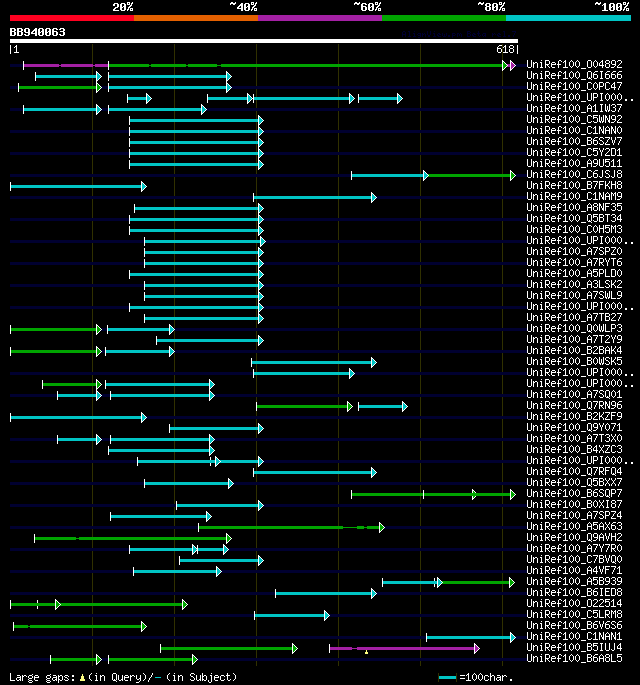
Task: Click the UniRef100_A8NF35 label
Action: click(574, 207)
